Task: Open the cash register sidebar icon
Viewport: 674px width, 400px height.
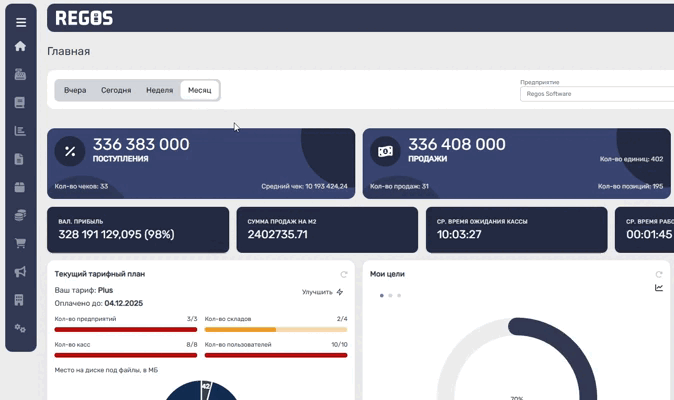Action: coord(20,74)
